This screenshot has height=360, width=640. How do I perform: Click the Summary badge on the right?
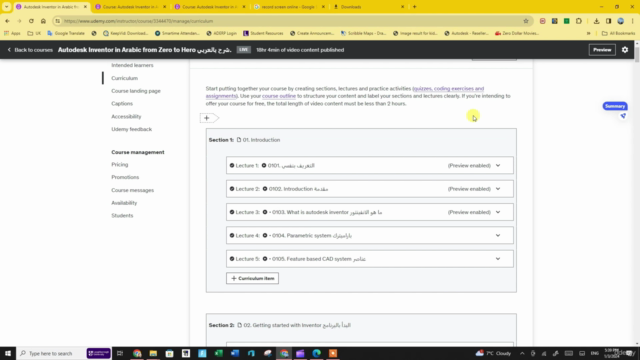[x=615, y=106]
